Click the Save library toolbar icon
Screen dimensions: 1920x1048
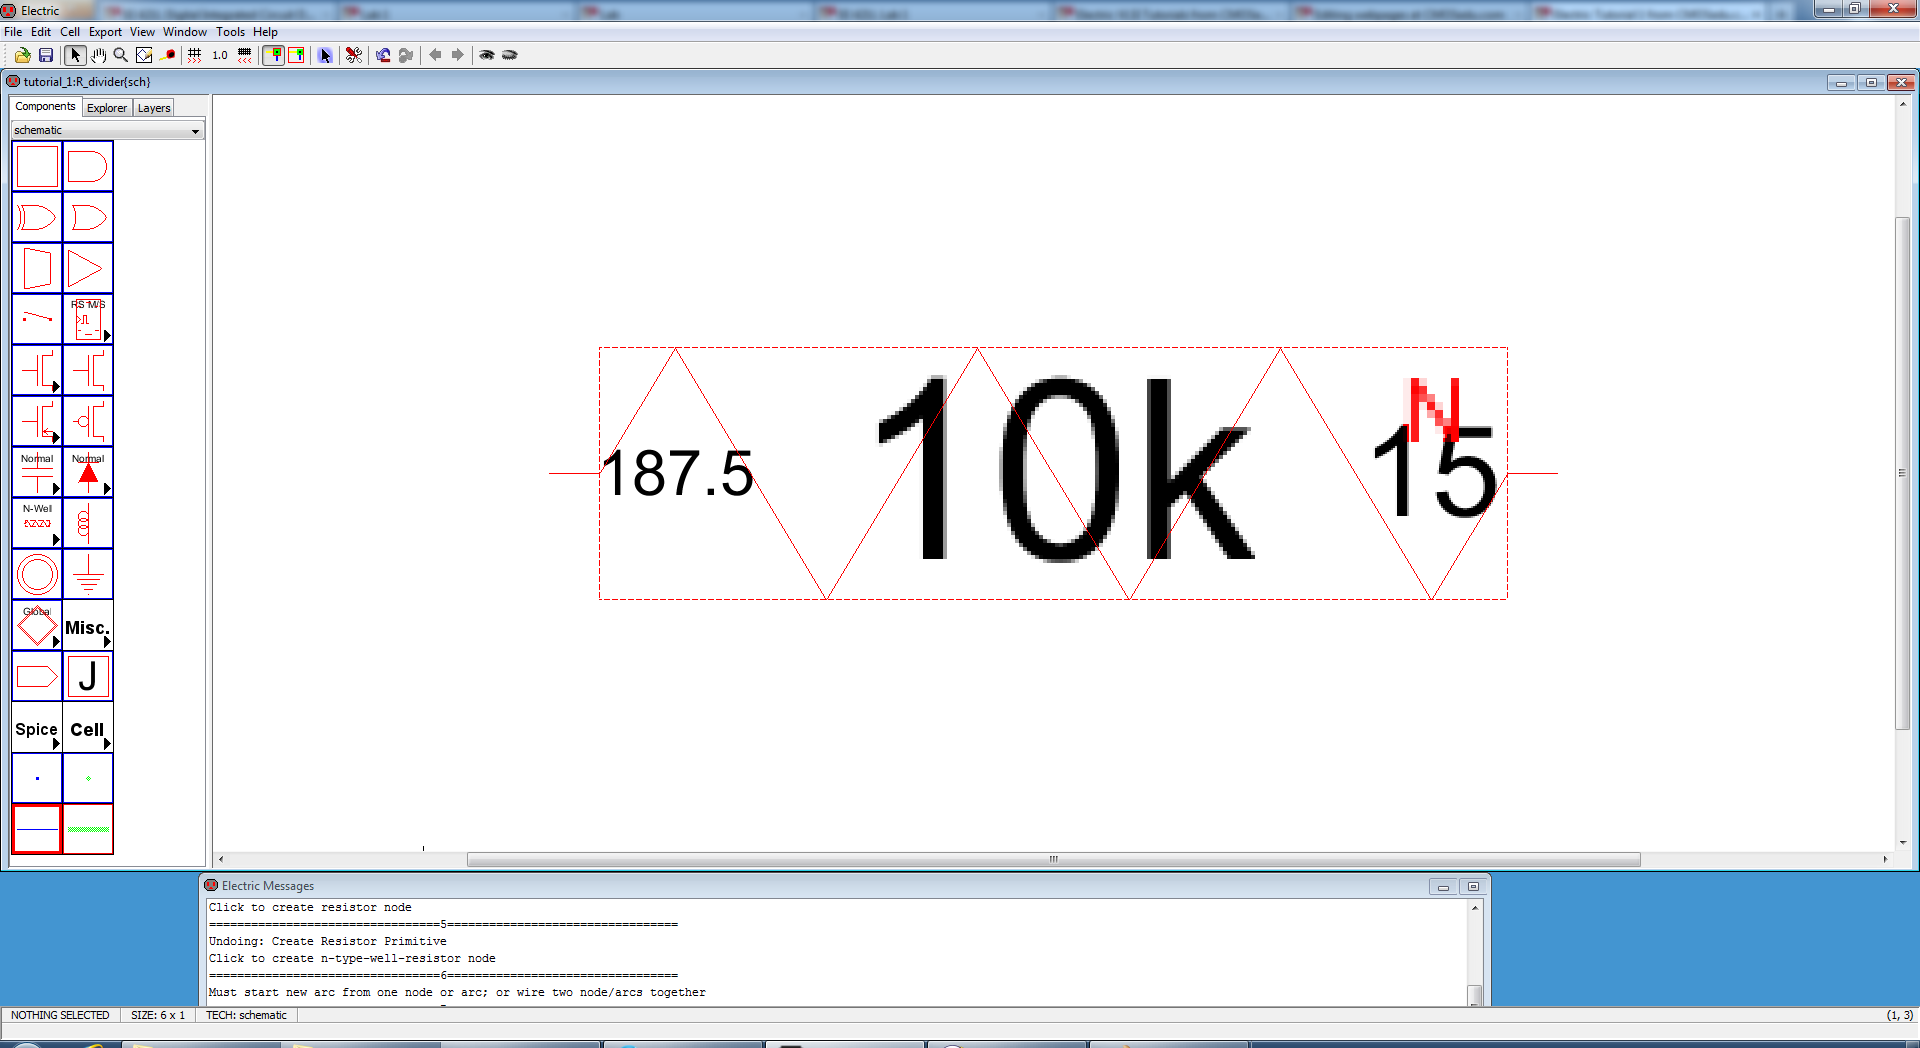pos(46,55)
